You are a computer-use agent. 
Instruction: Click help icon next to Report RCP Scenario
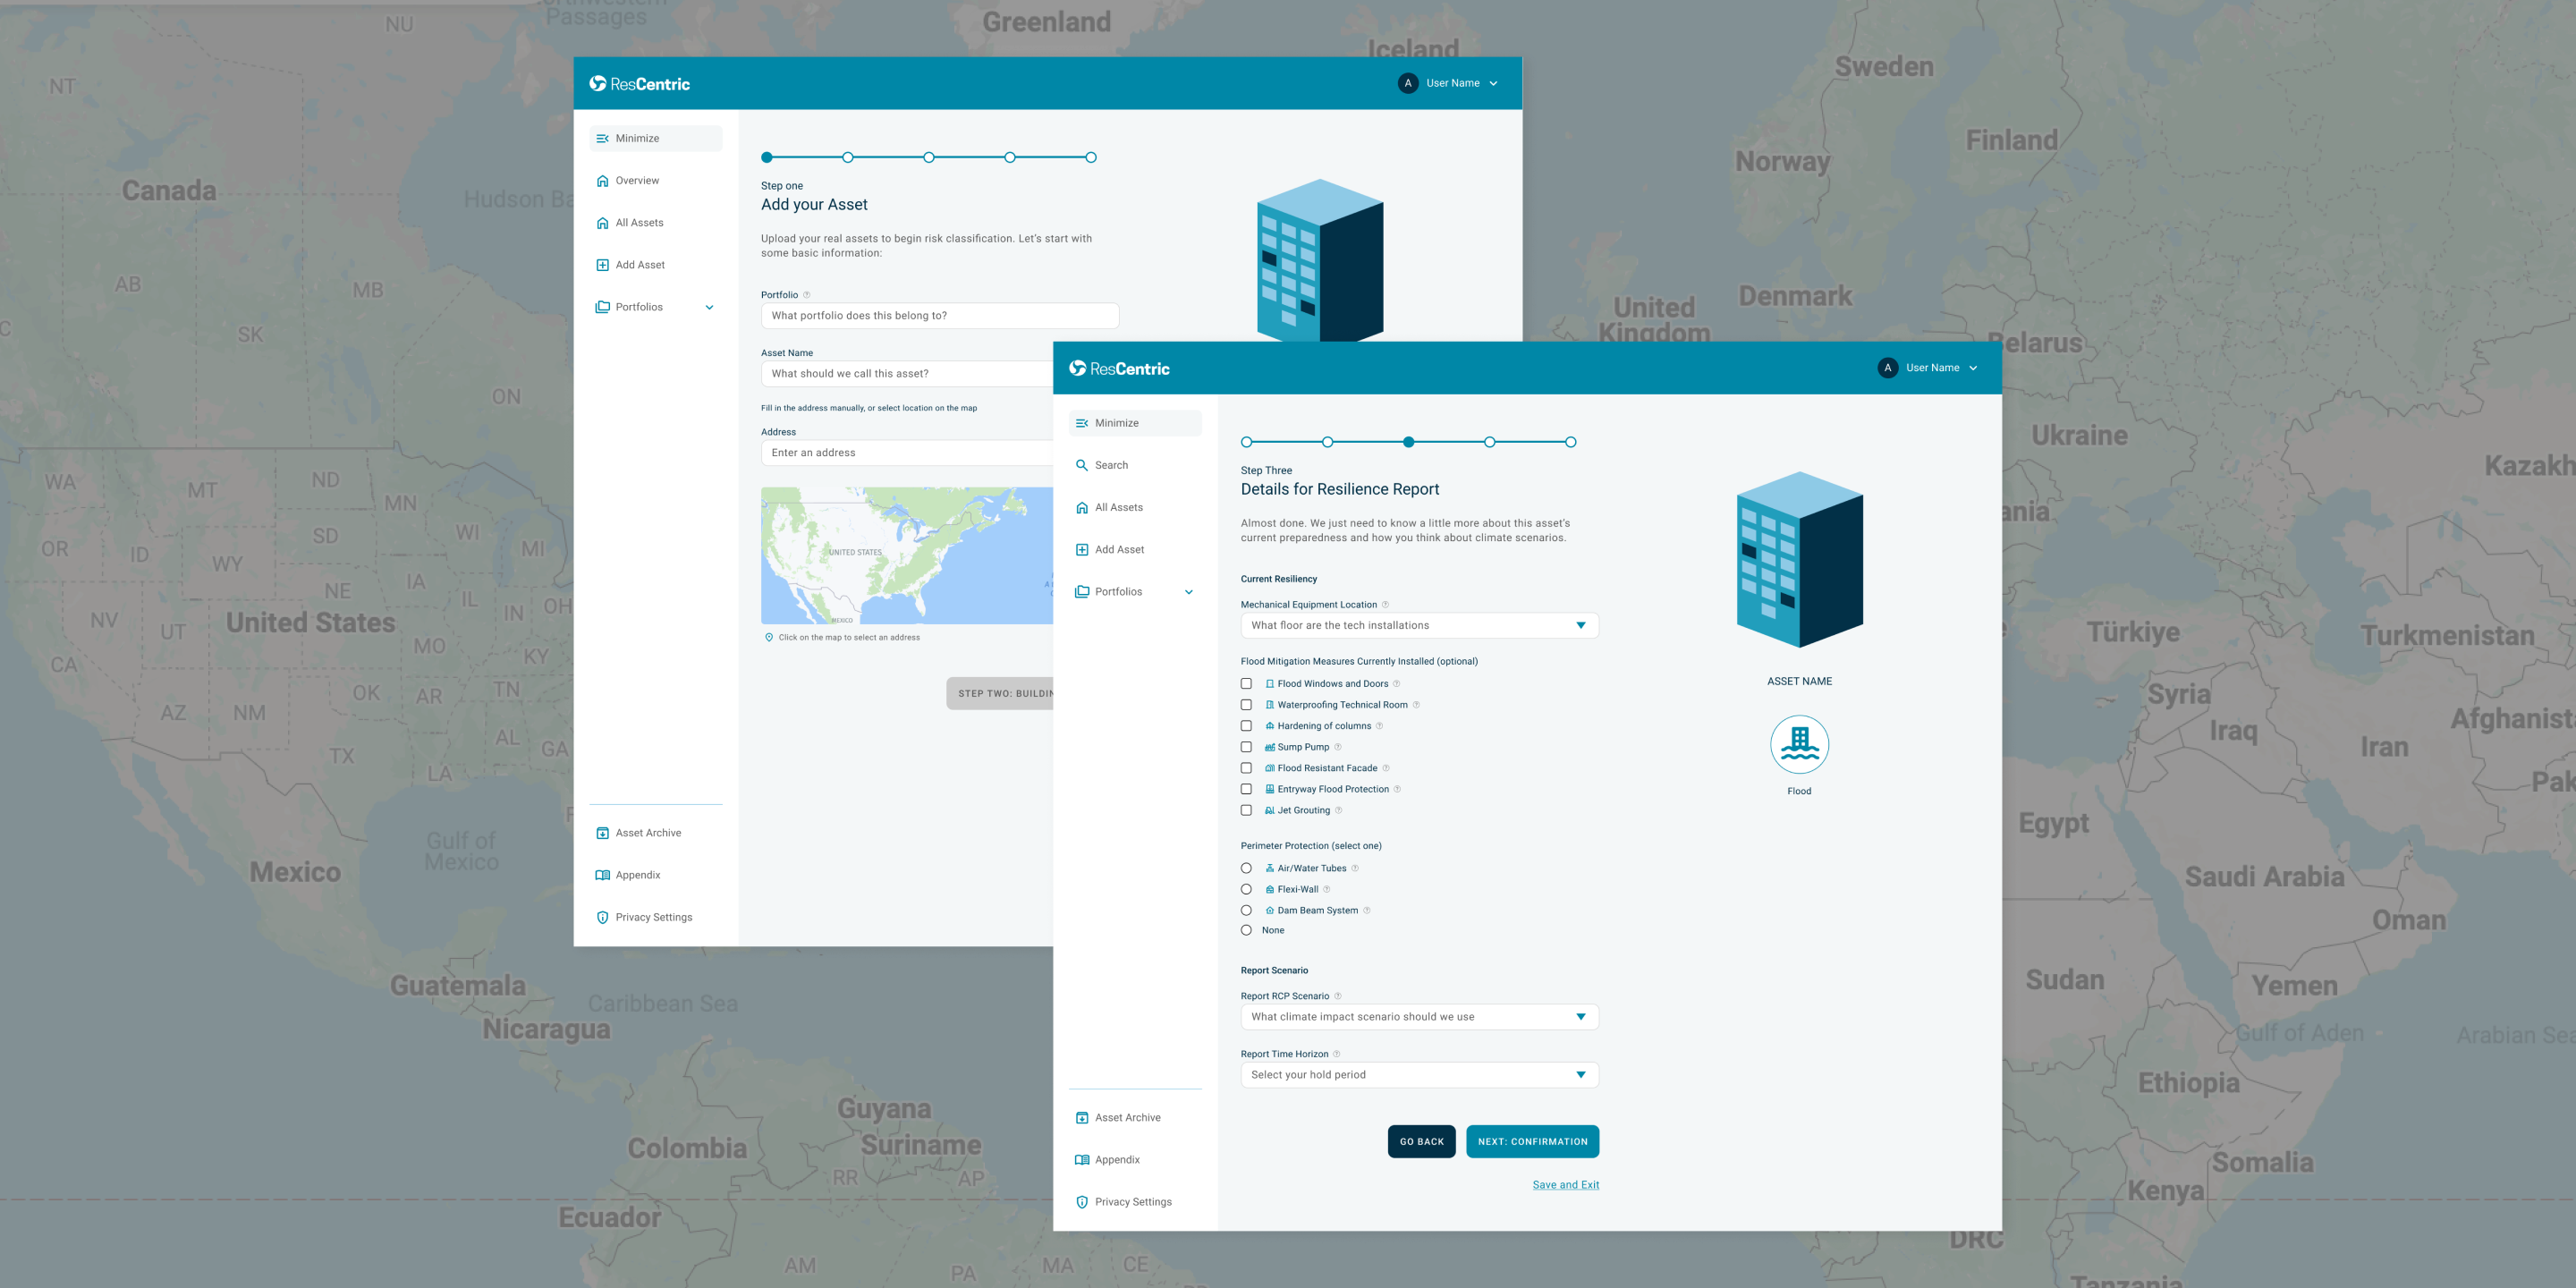[x=1338, y=996]
